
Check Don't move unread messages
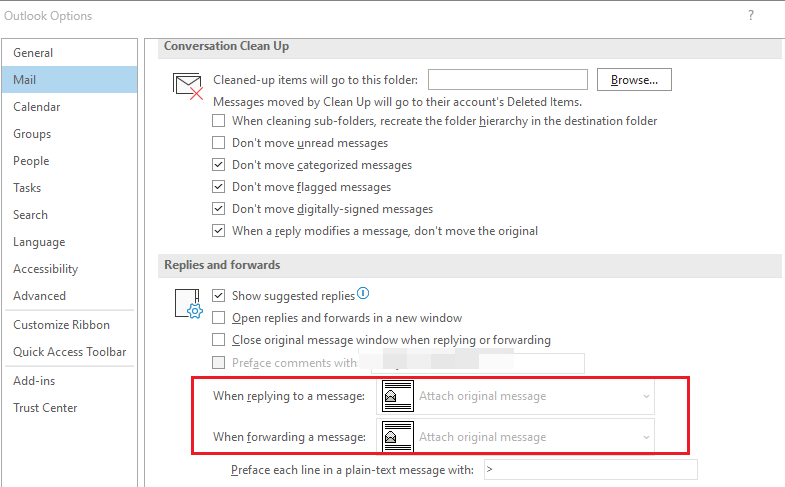(218, 143)
